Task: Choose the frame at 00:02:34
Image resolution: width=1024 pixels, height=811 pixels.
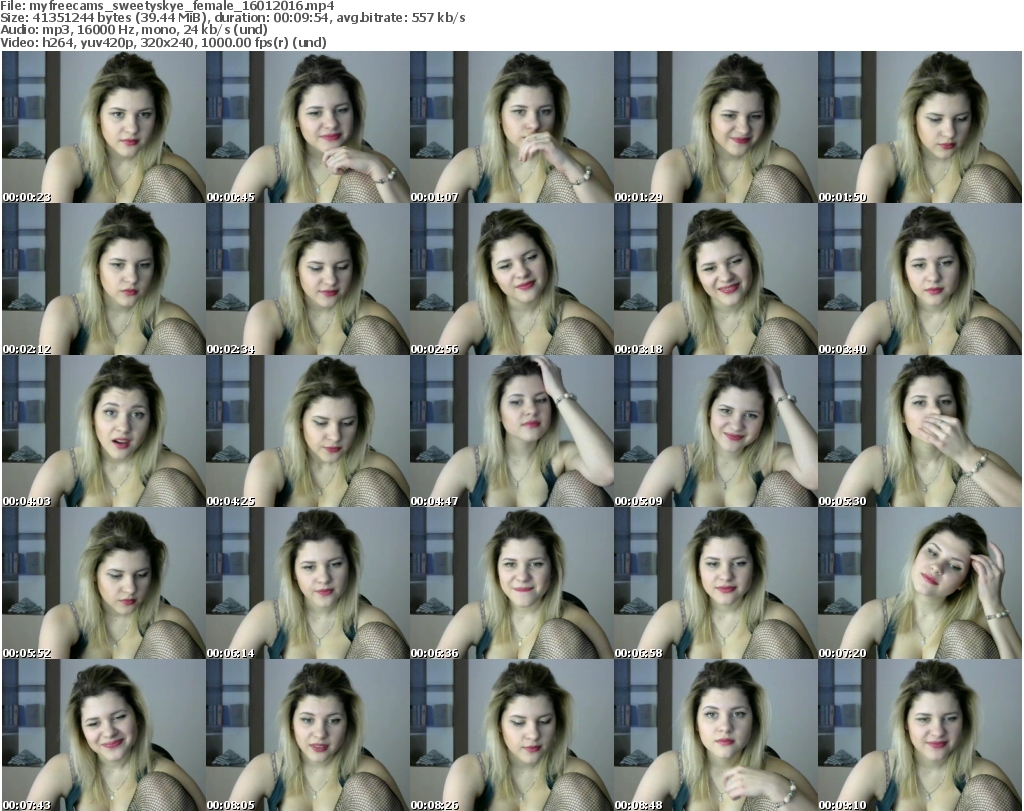Action: coord(308,279)
